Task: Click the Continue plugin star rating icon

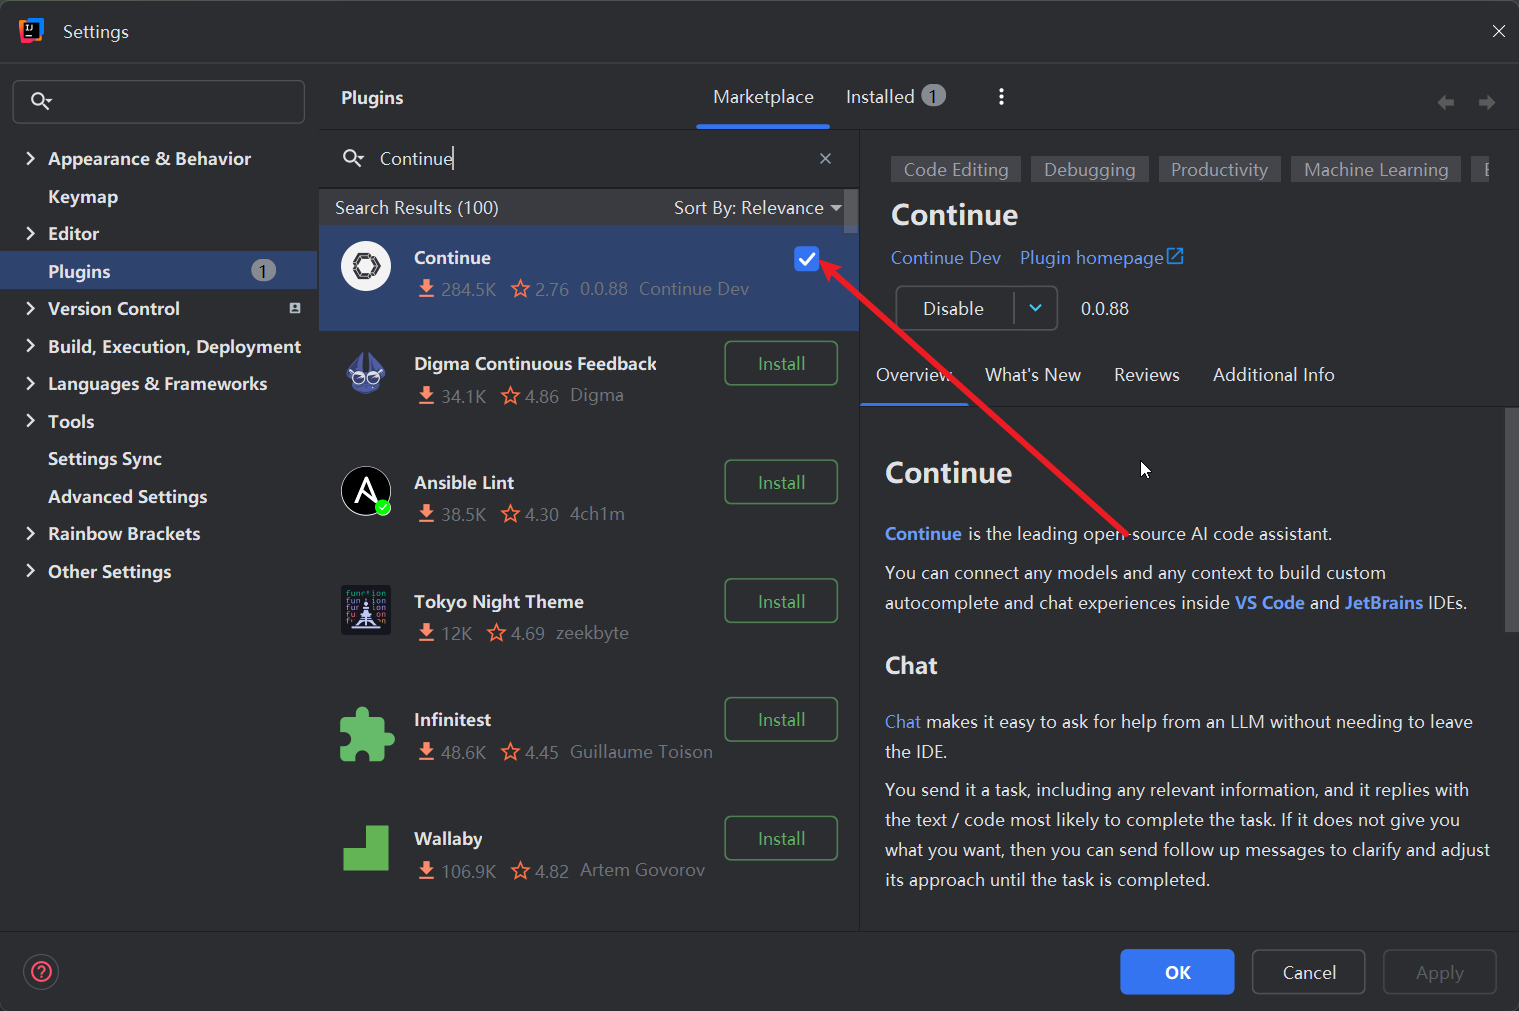Action: point(520,289)
